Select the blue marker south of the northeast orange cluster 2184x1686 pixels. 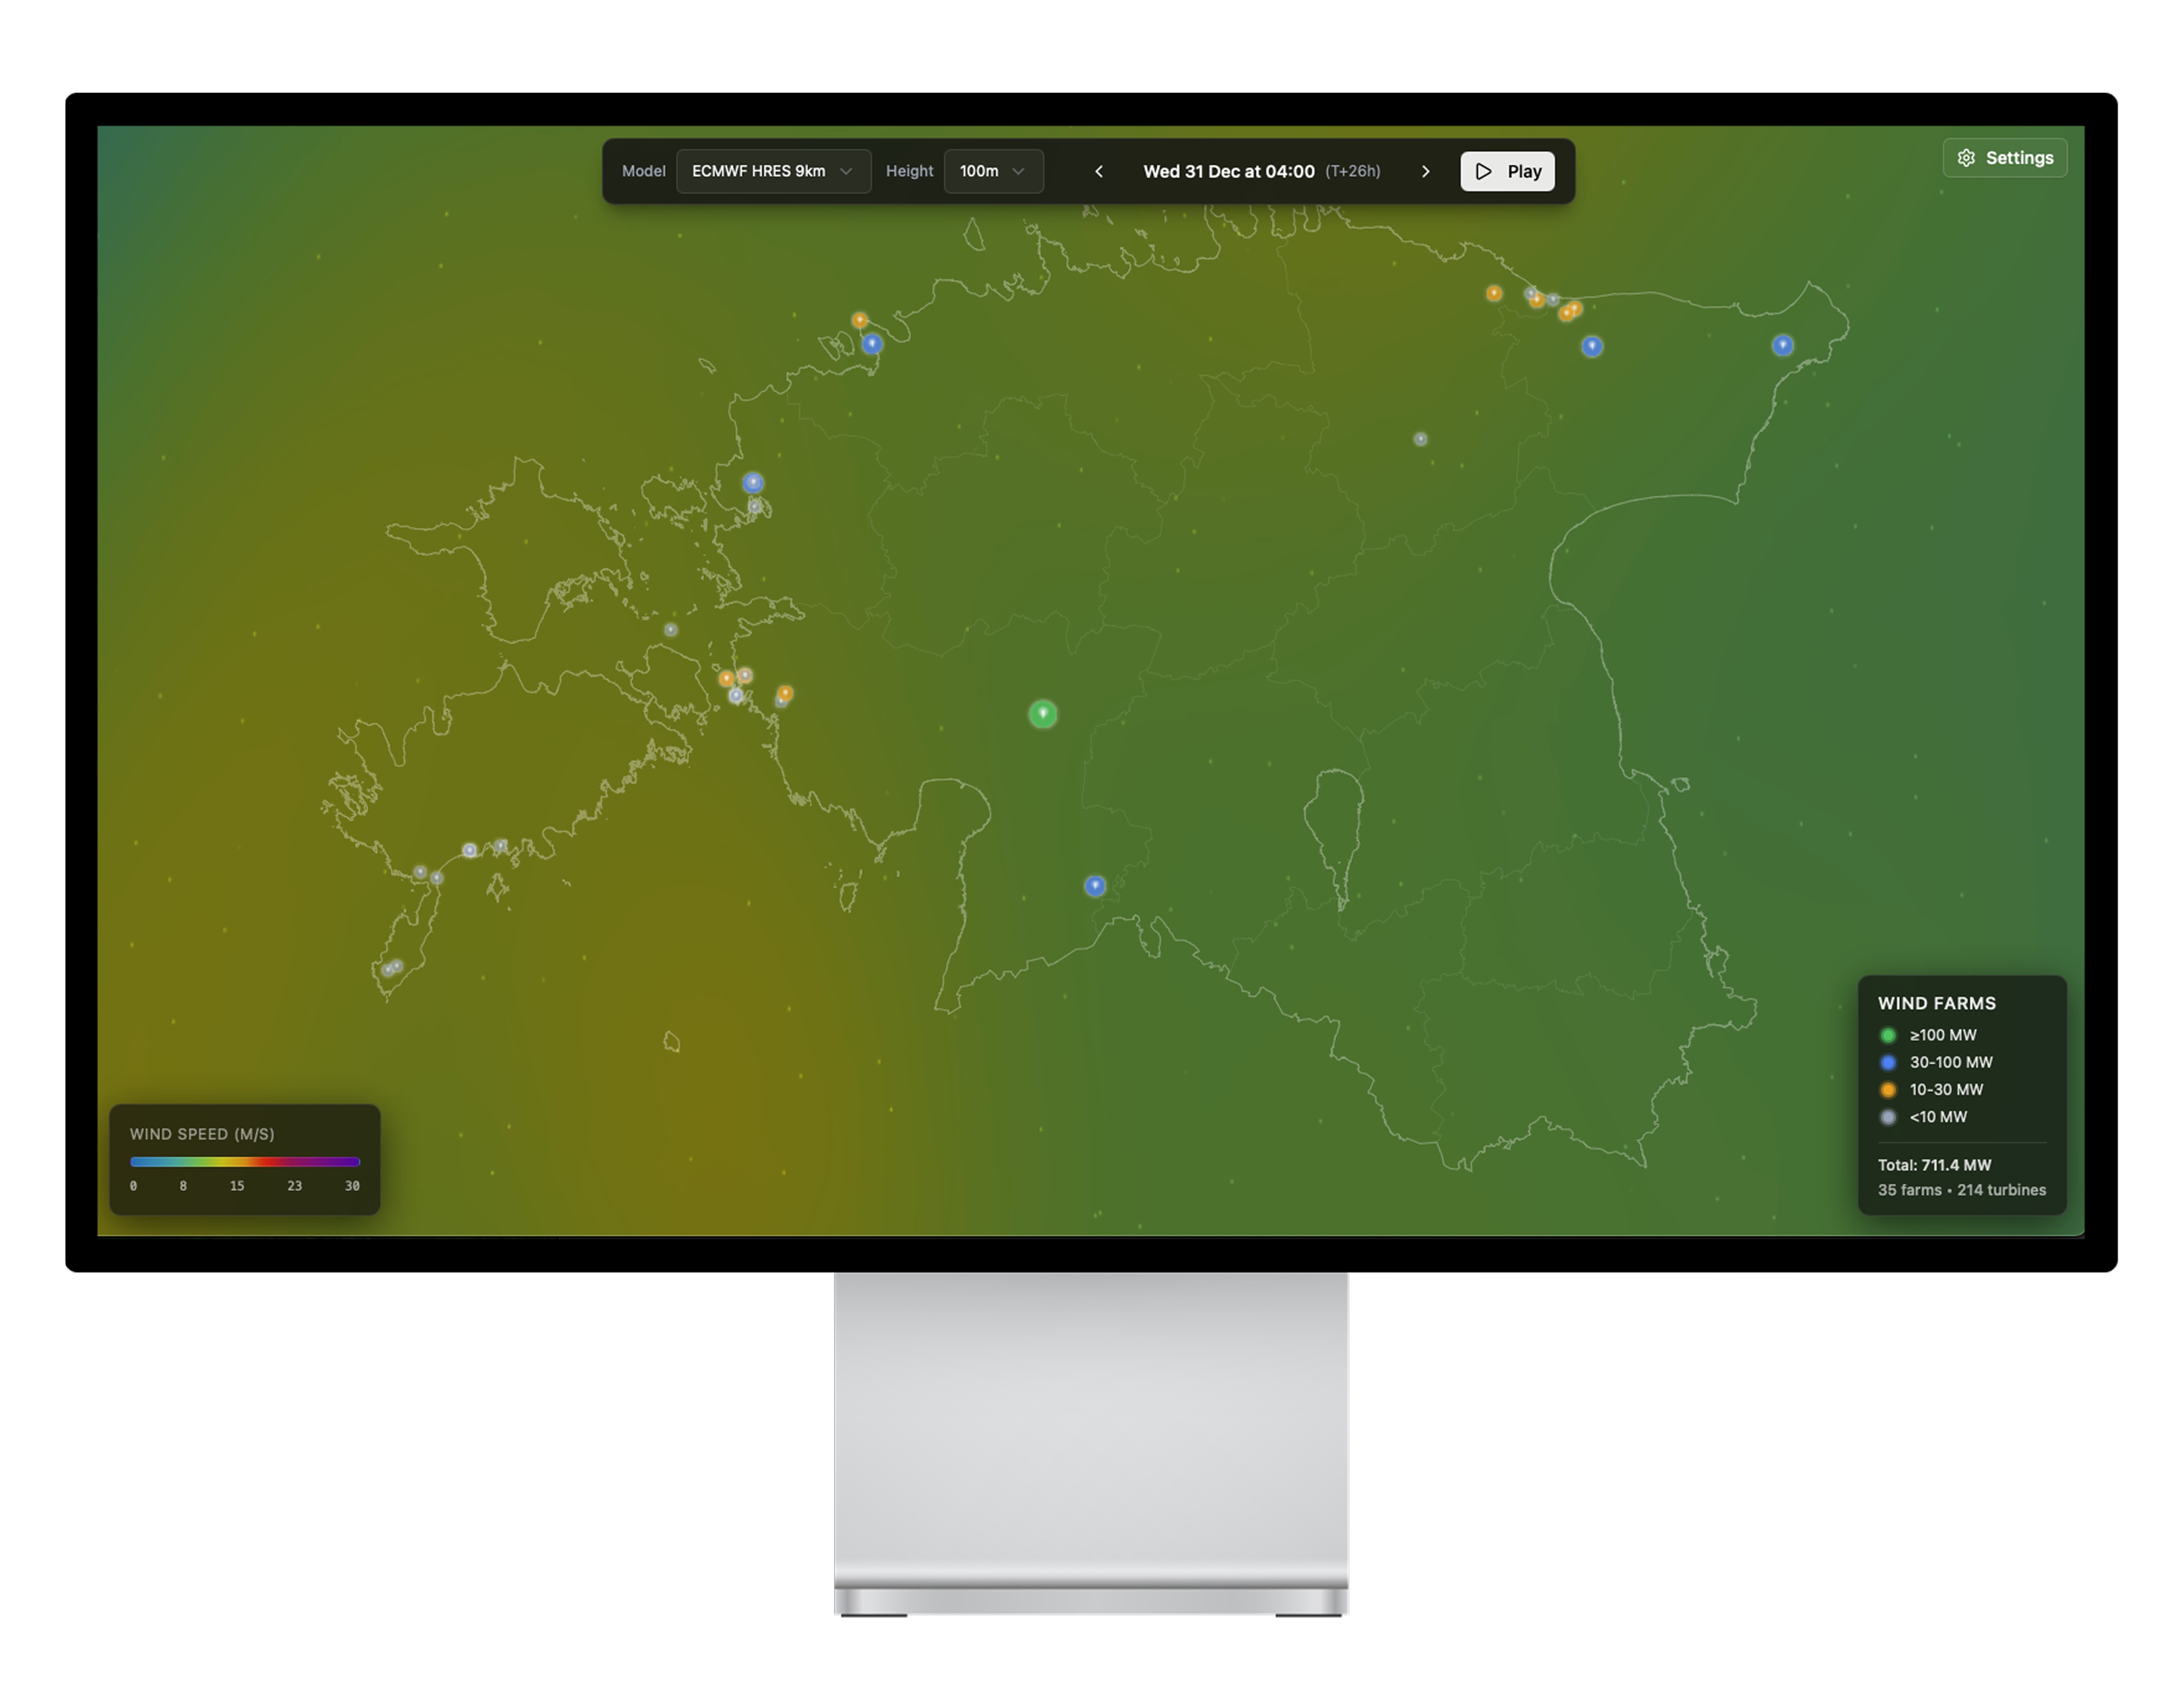1591,346
